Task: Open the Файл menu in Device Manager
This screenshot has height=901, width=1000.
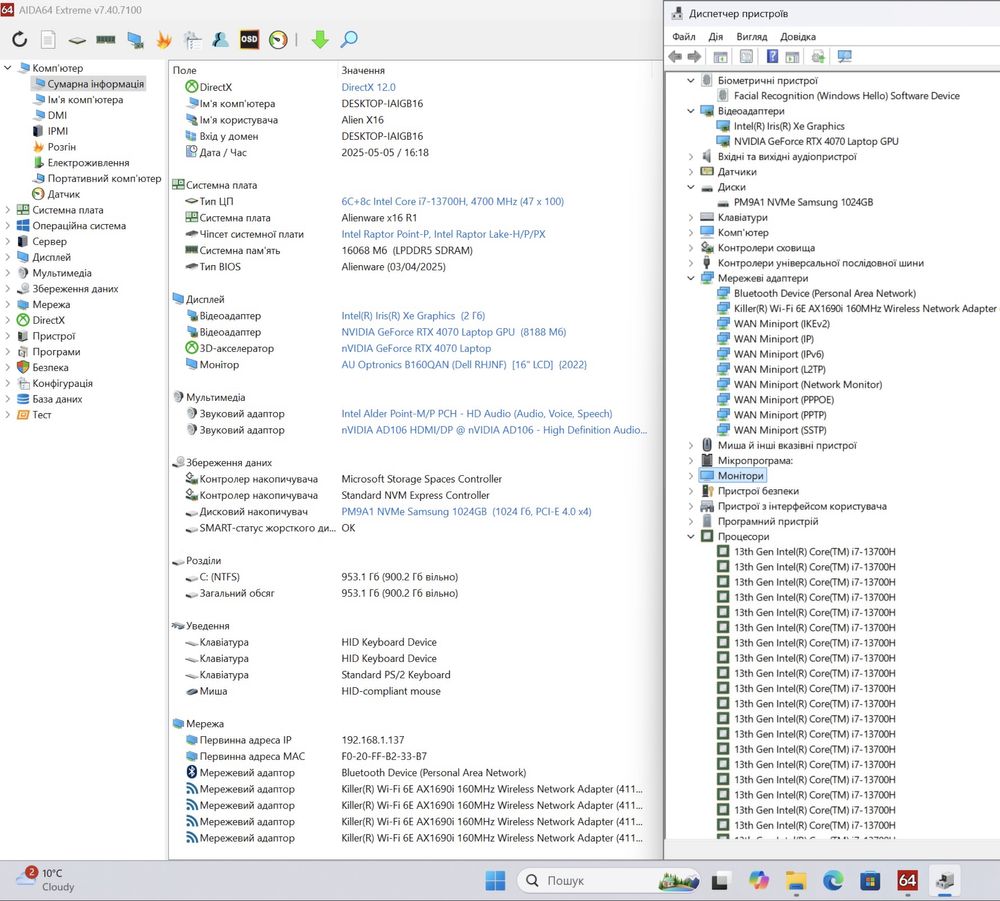Action: tap(684, 36)
